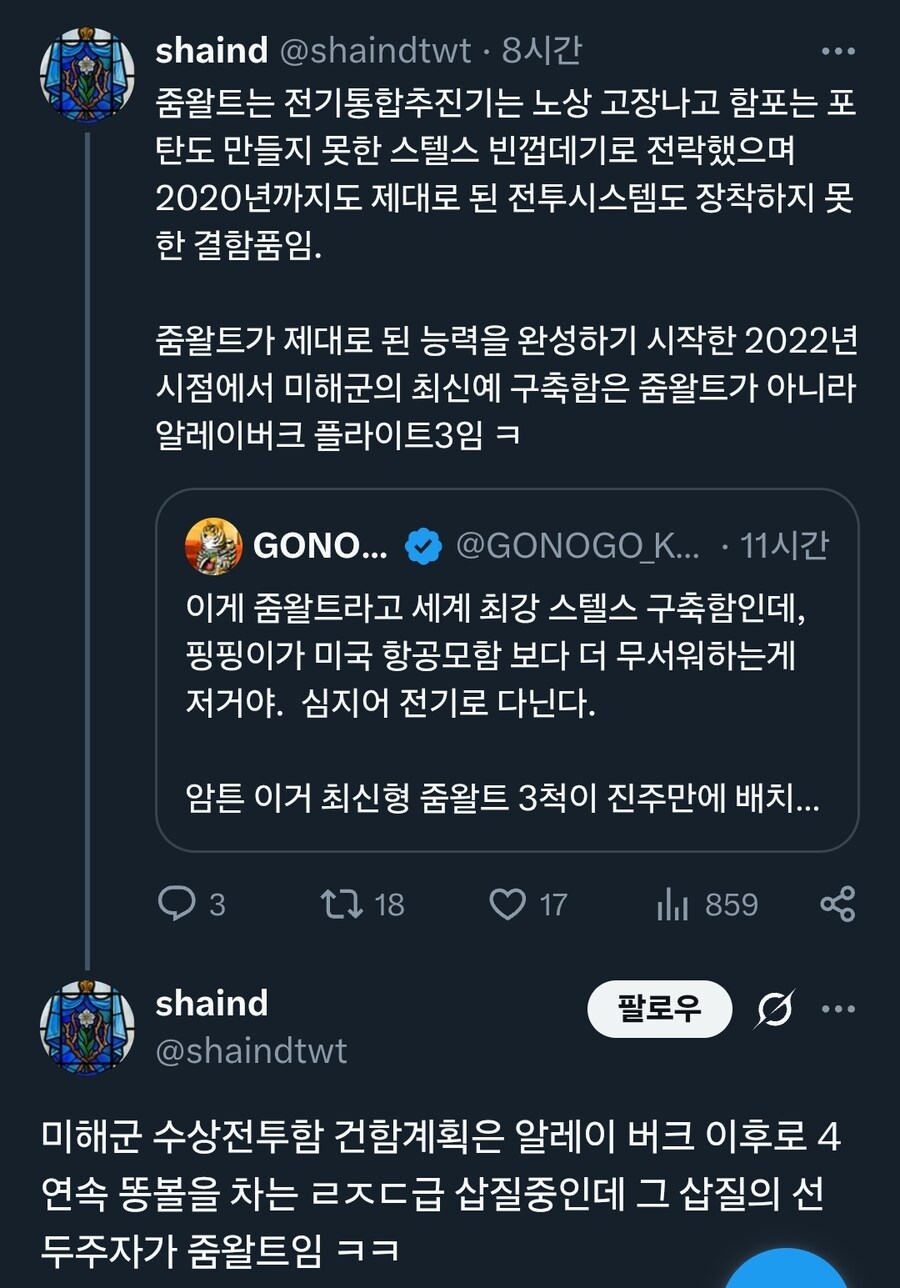Click the share icon on first tweet
This screenshot has height=1288, width=900.
837,905
